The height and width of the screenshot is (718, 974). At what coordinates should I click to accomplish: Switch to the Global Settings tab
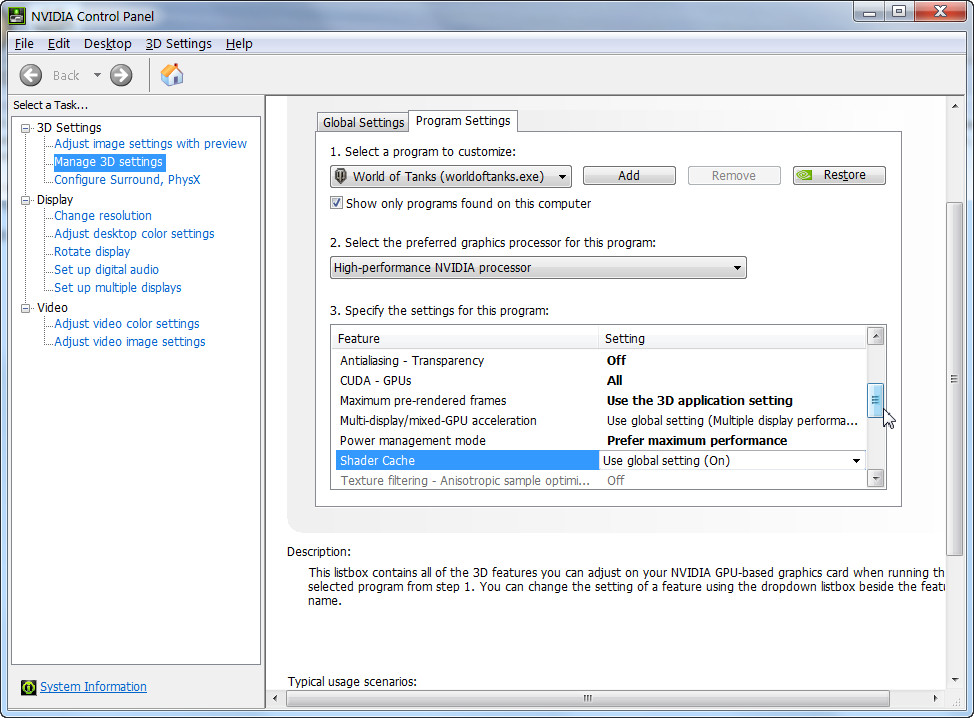(x=363, y=122)
